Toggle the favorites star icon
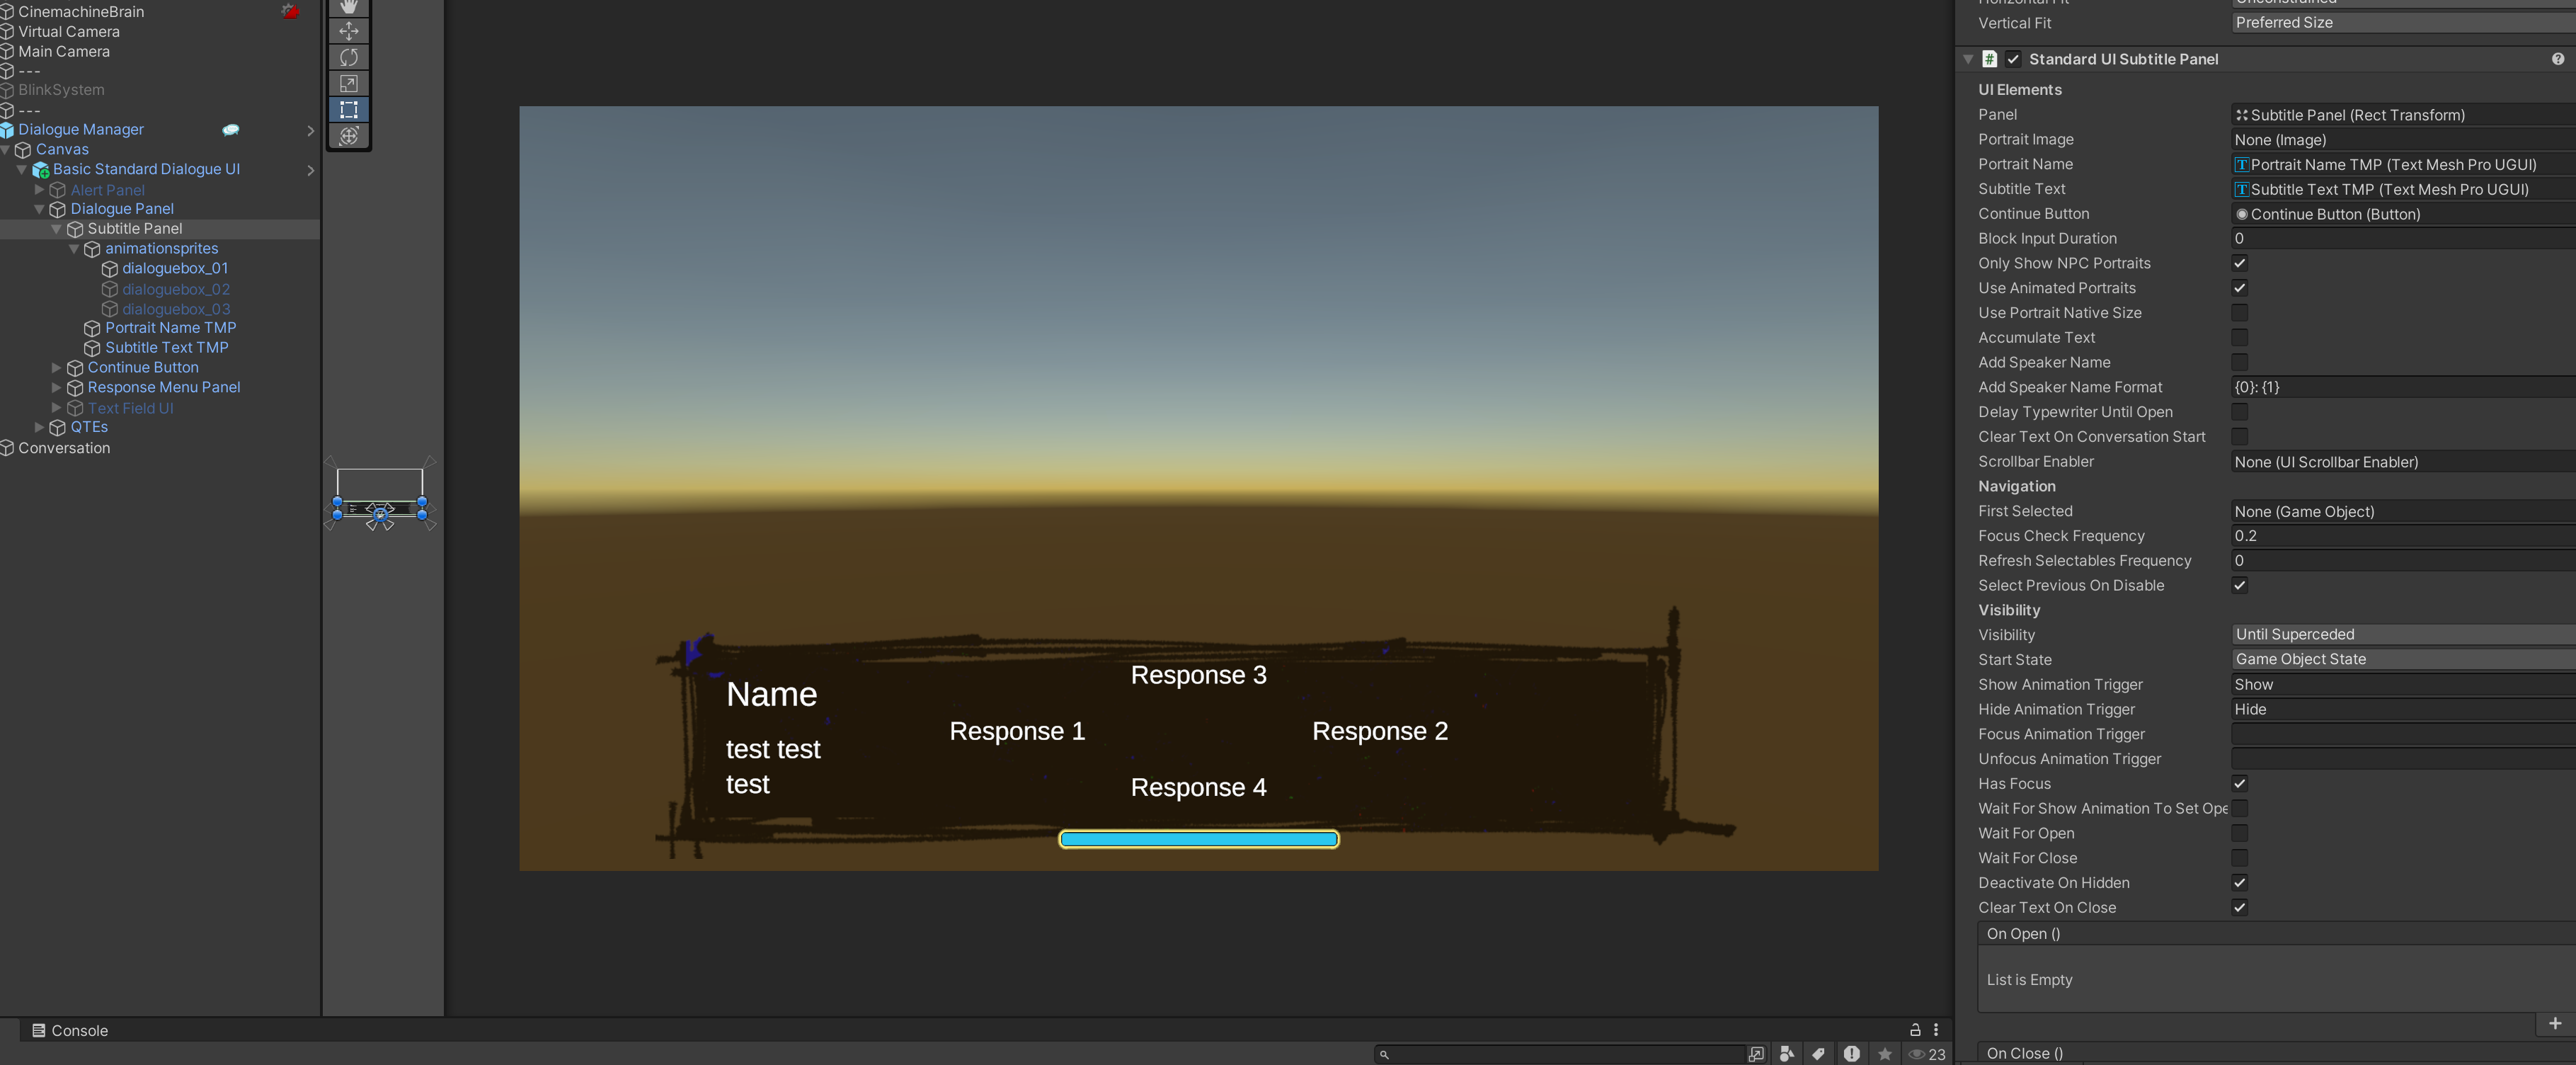 point(1885,1054)
